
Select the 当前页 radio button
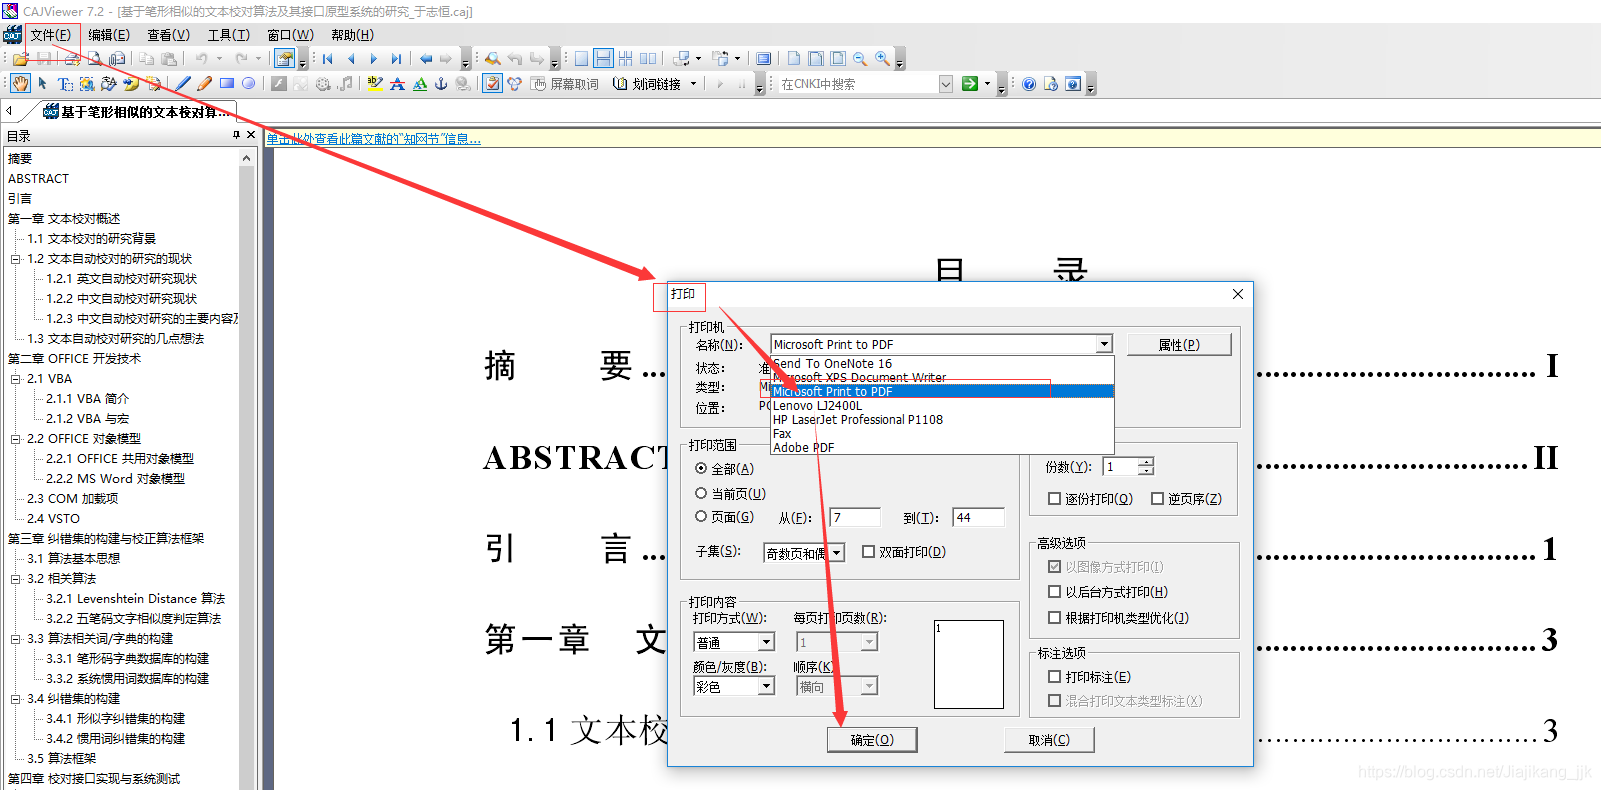701,493
